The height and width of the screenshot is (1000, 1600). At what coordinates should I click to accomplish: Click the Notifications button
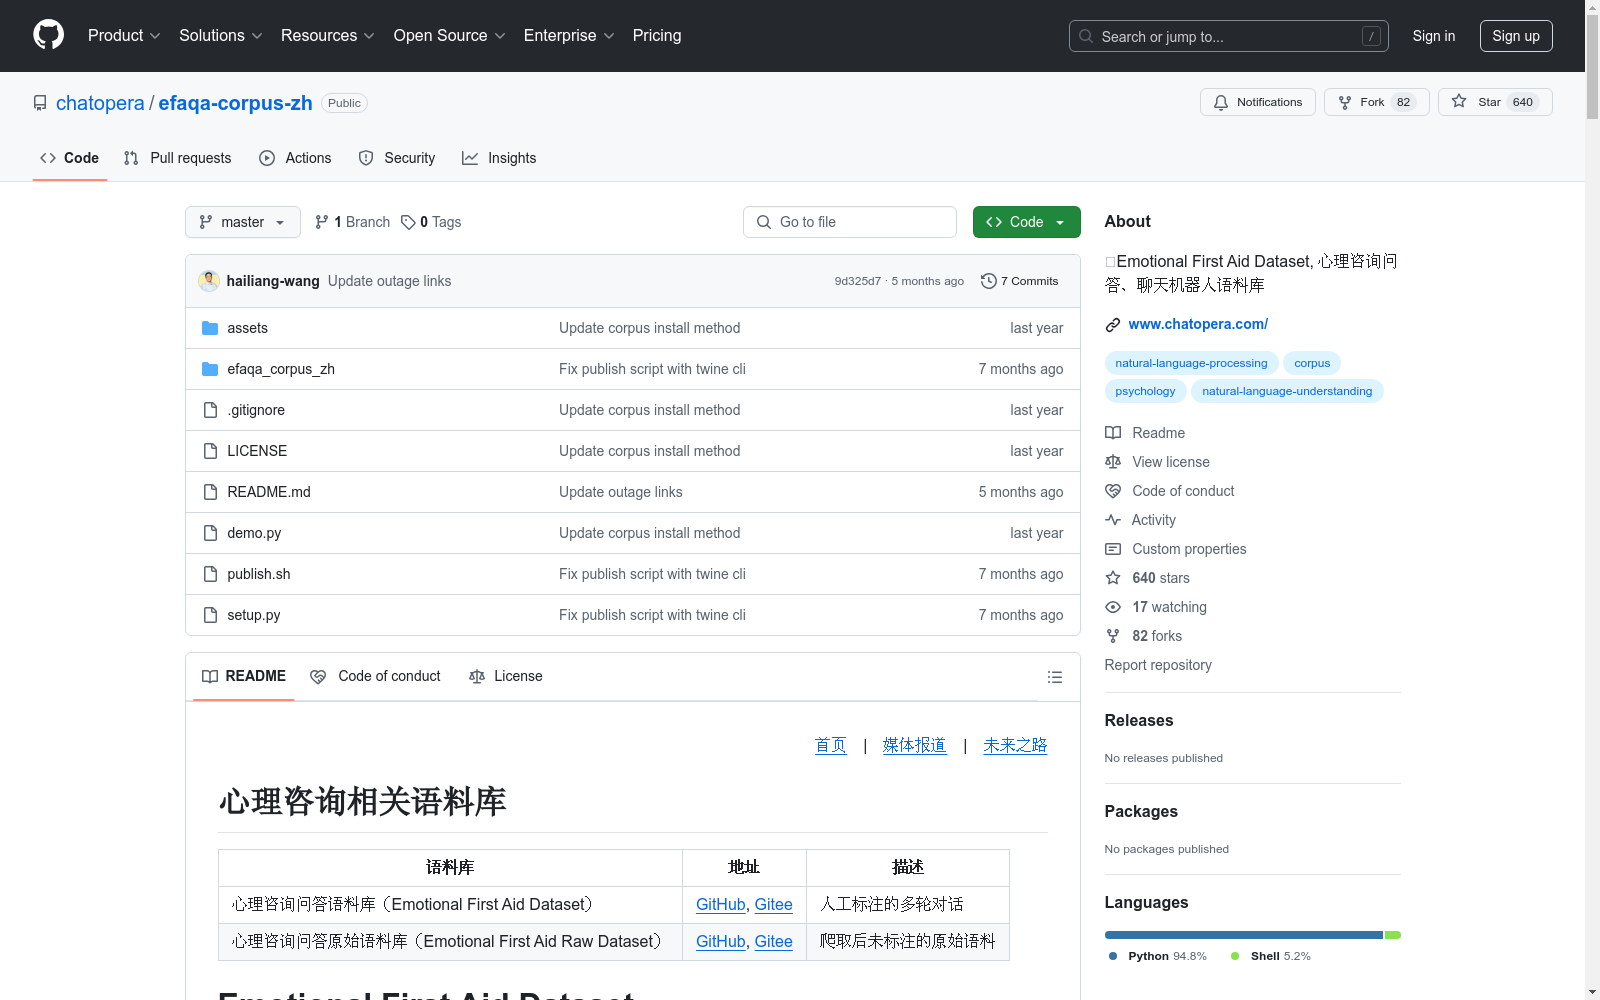(1258, 102)
